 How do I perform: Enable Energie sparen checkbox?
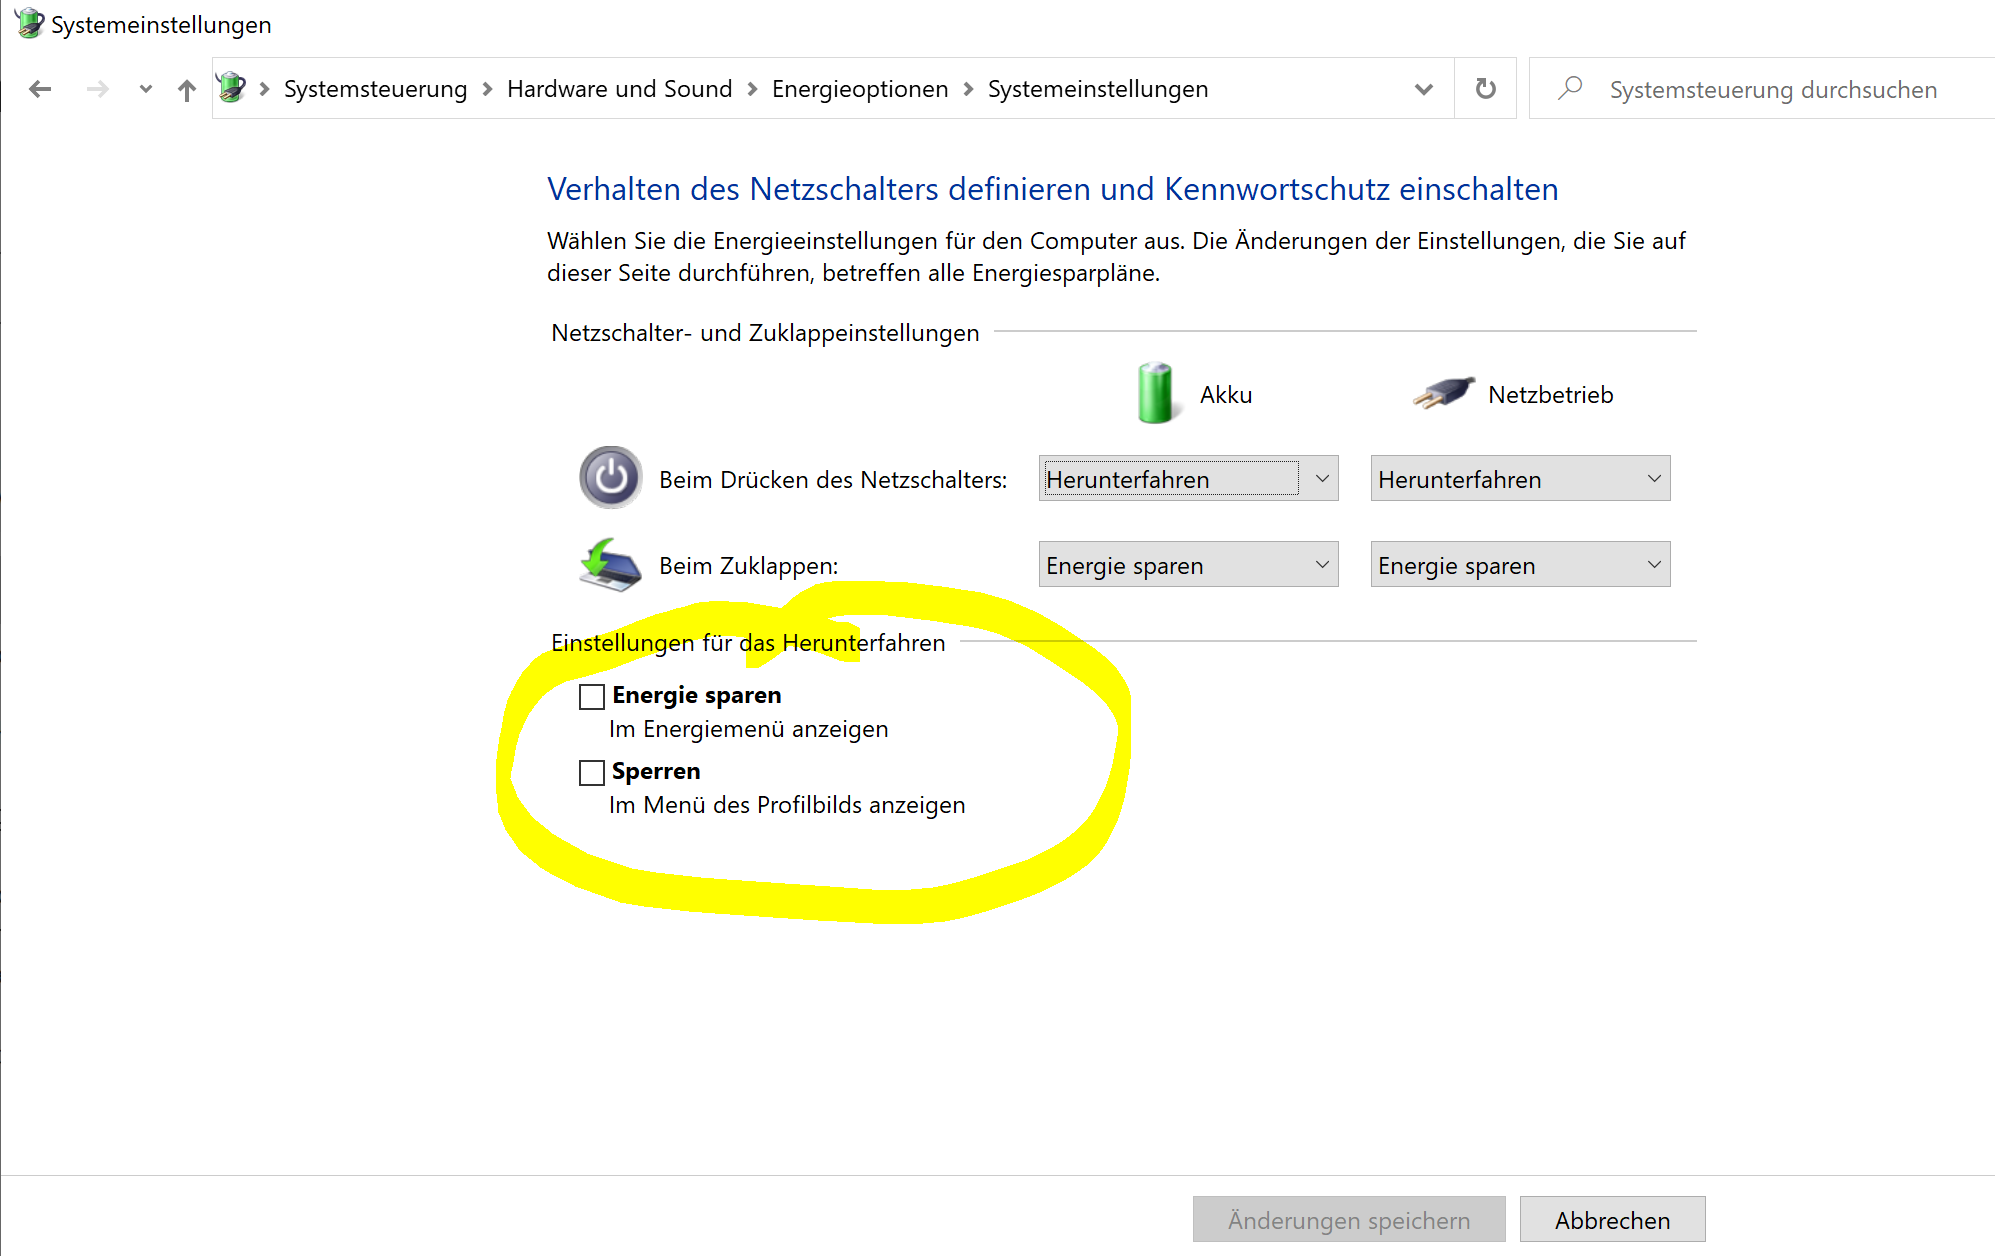coord(592,696)
